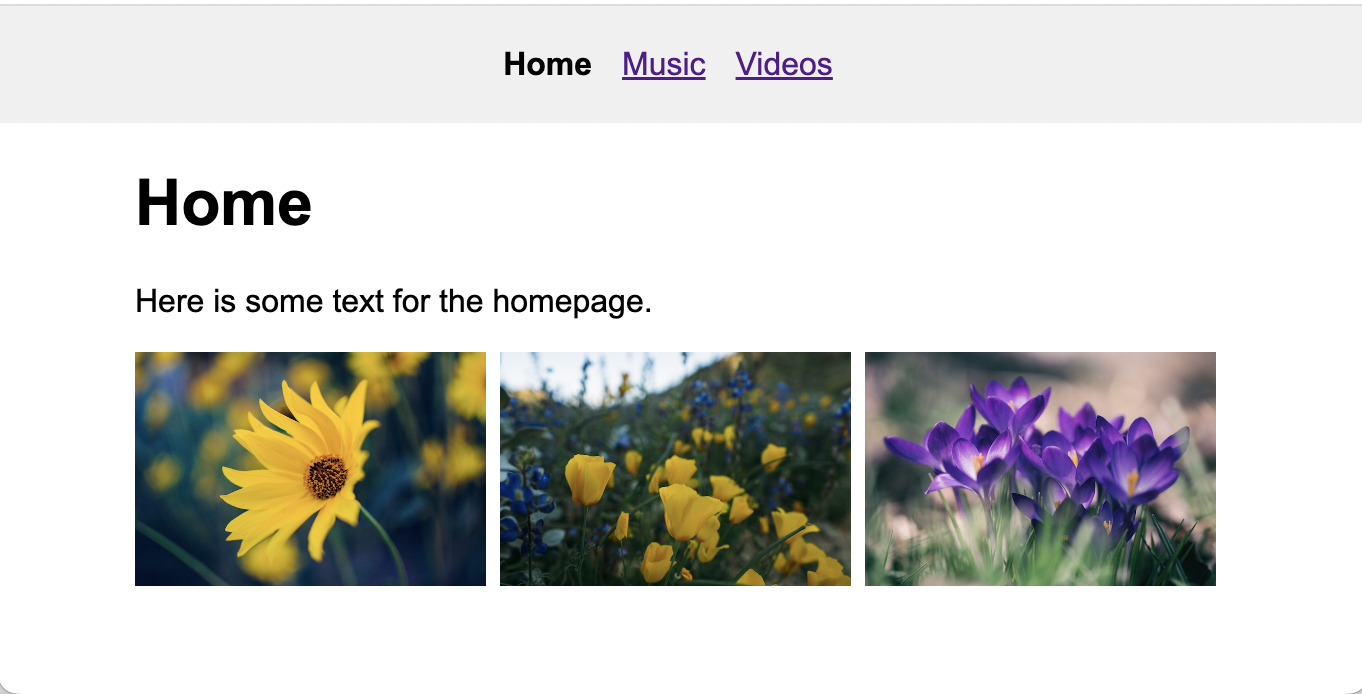Screen dimensions: 1362x694
Task: Open the yellow sunflower photo
Action: (x=310, y=468)
